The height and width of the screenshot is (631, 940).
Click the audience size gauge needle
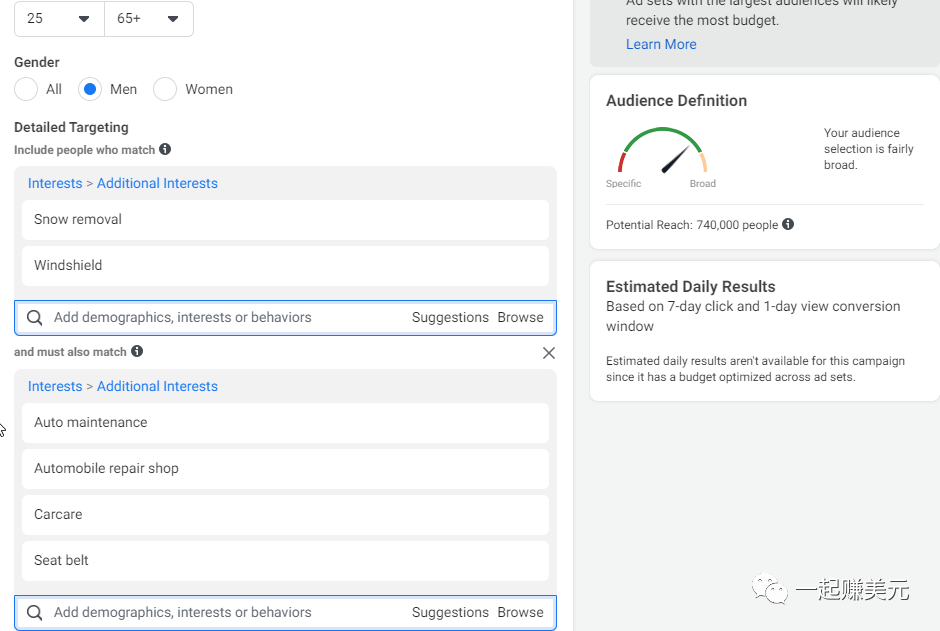click(x=675, y=159)
